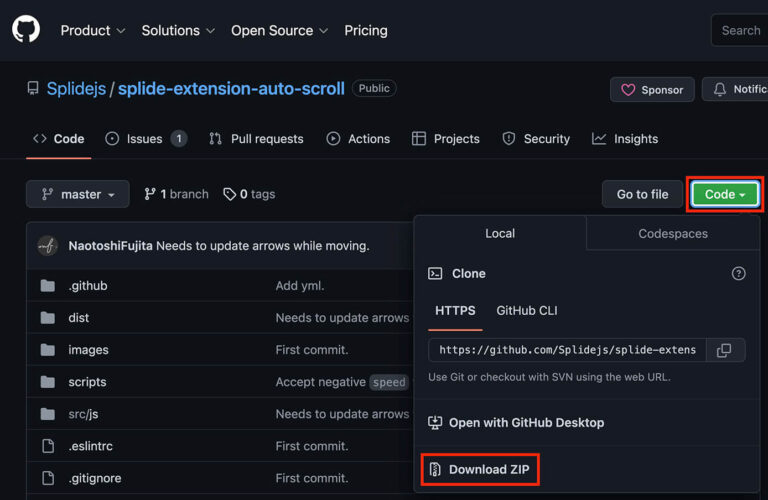Copy the HTTPS clone URL to clipboard
The image size is (768, 500).
coord(725,350)
